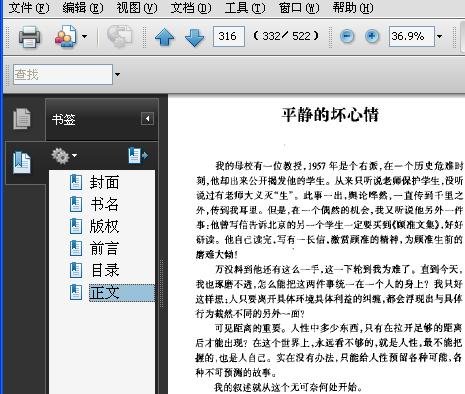465x394 pixels.
Task: Open the 视图(V) menu
Action: click(x=137, y=8)
